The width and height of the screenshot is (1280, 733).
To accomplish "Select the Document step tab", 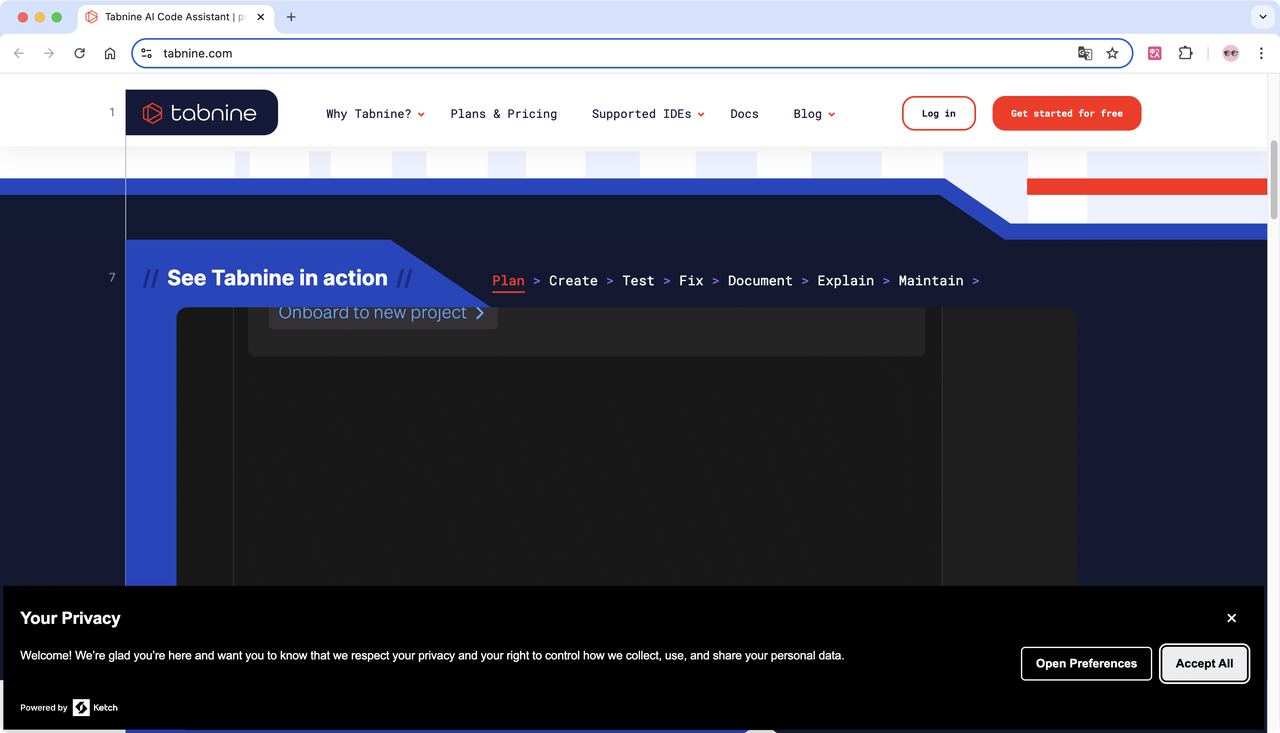I will pyautogui.click(x=760, y=281).
